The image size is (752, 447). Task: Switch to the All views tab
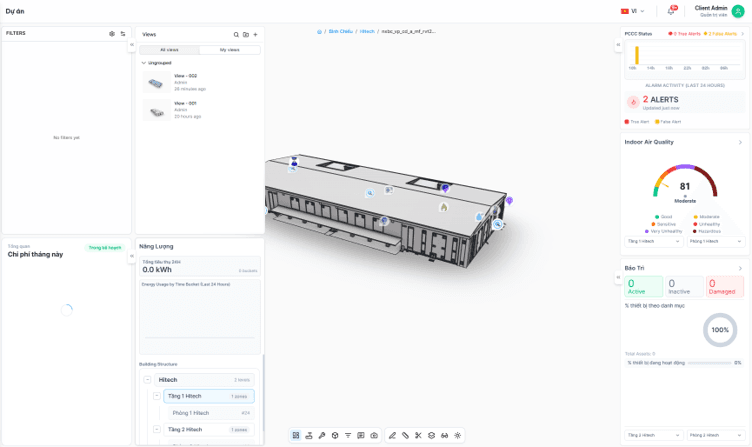click(169, 50)
